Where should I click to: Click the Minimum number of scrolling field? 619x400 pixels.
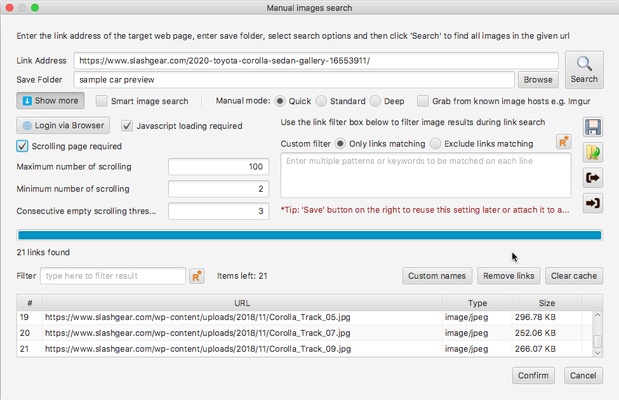(218, 189)
